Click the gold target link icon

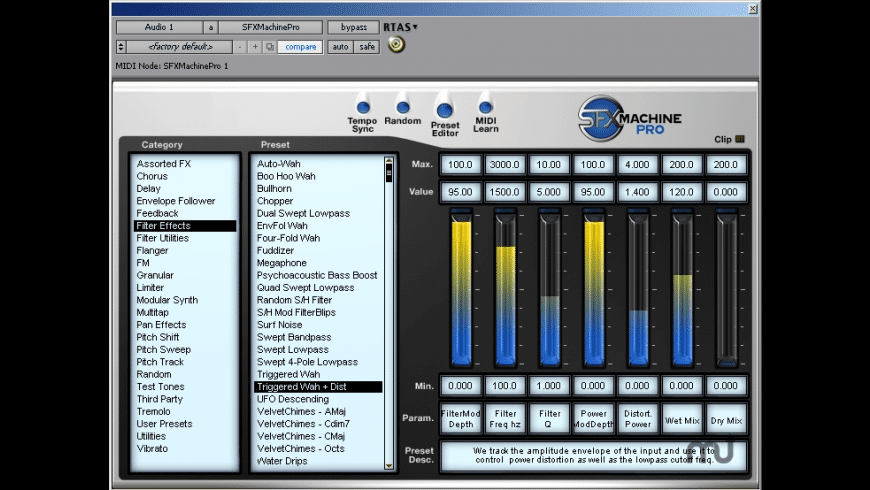397,45
